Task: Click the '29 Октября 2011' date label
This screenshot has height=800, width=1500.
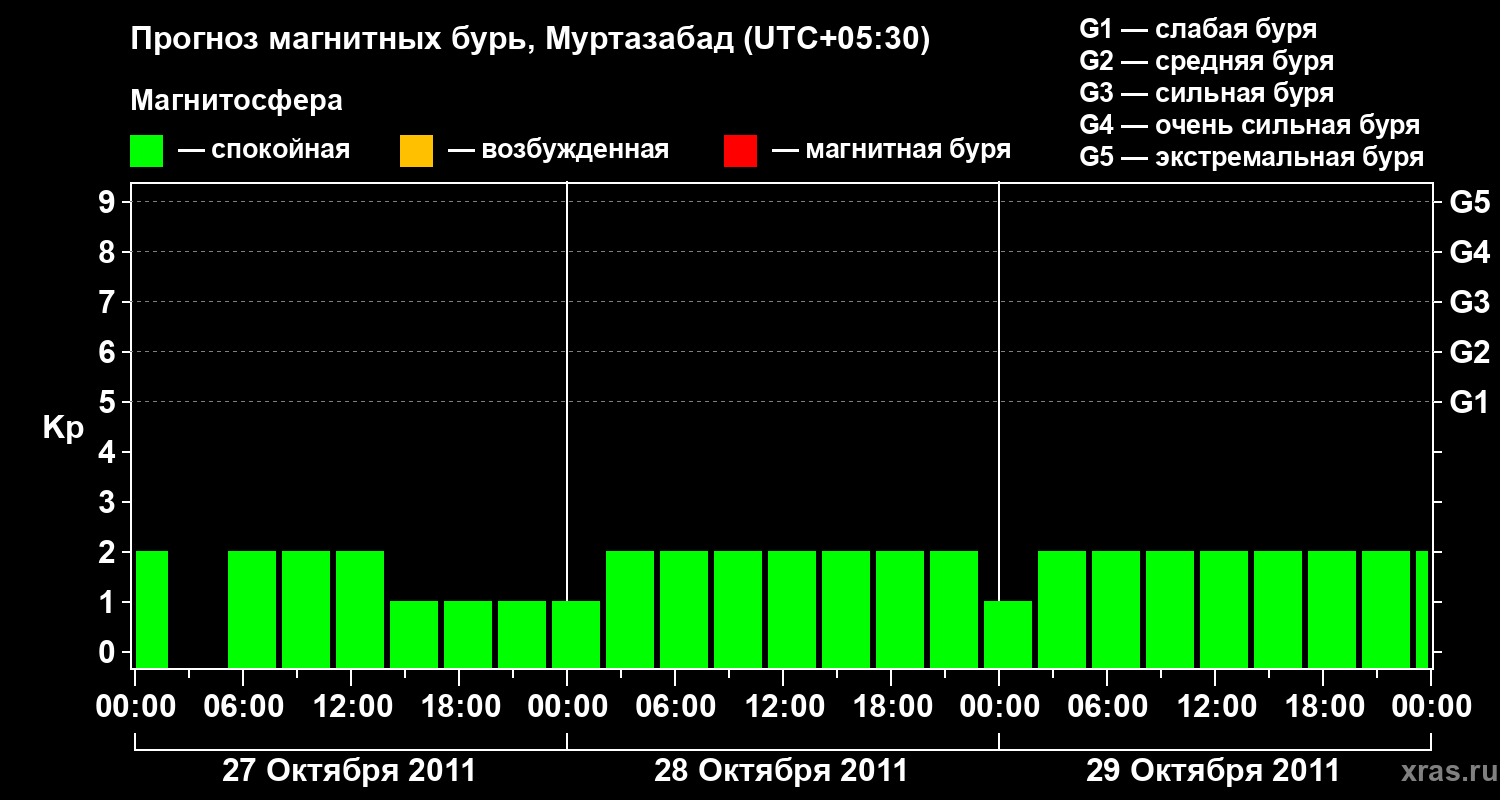Action: [1213, 771]
